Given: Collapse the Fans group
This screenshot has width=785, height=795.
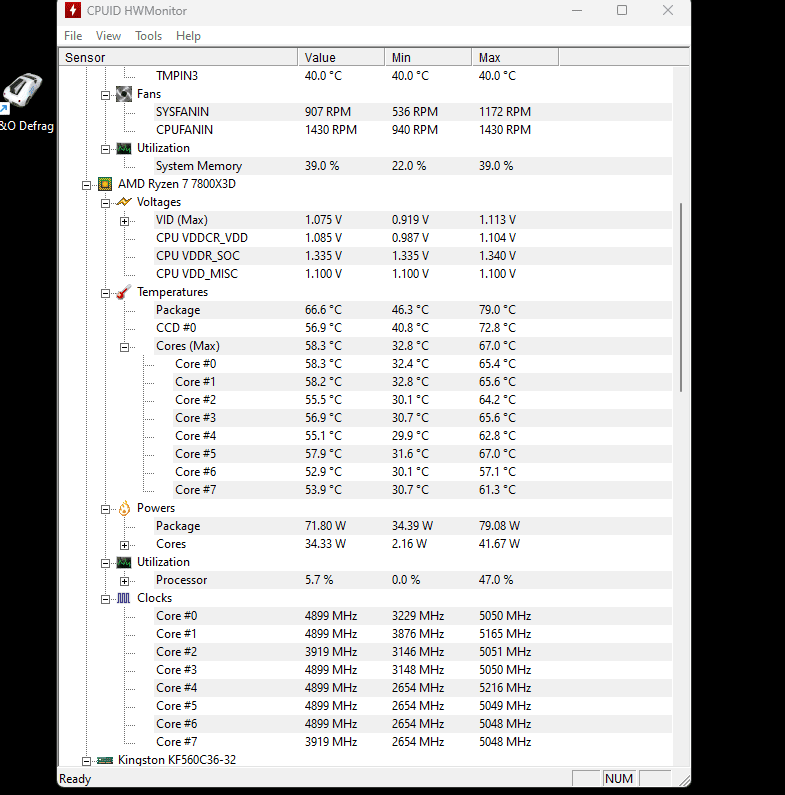Looking at the screenshot, I should (x=105, y=95).
